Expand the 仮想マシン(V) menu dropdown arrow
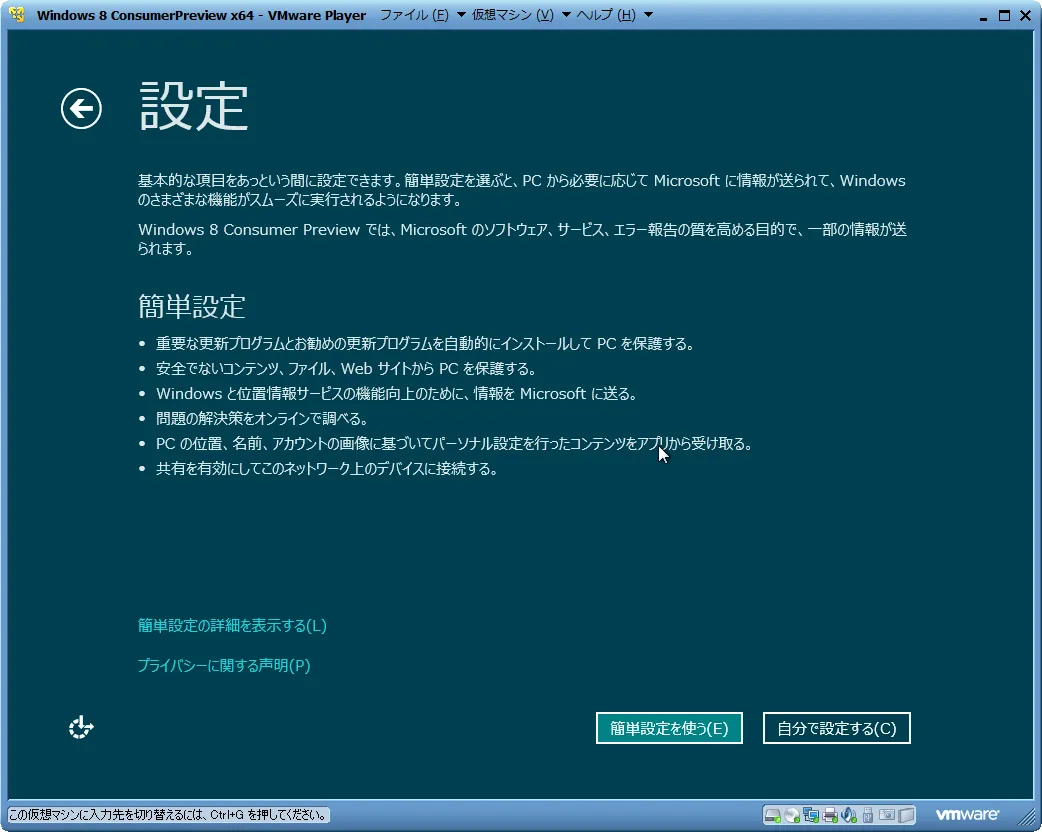The width and height of the screenshot is (1042, 832). click(x=566, y=16)
